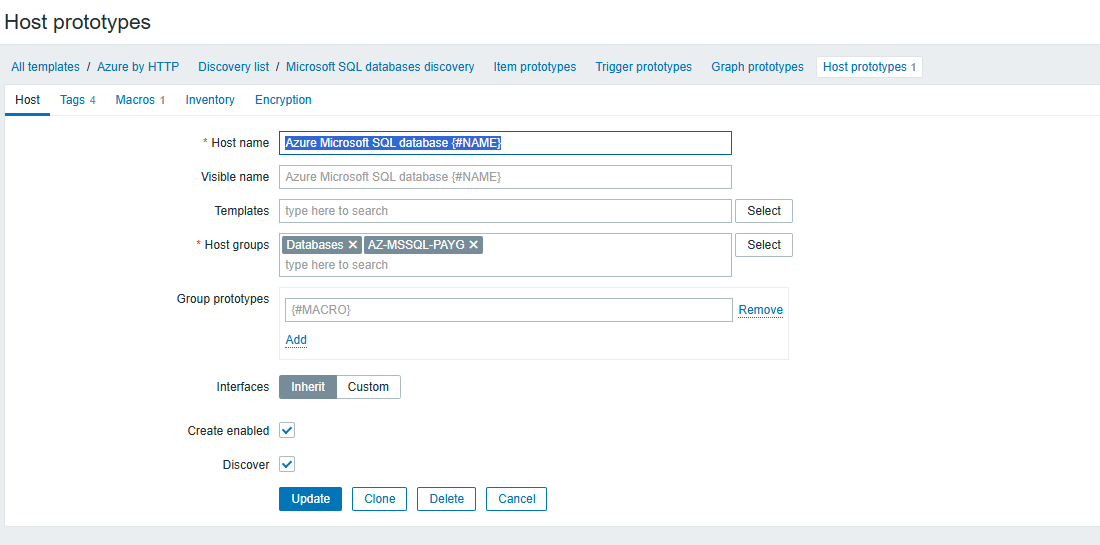Remove the AZ-MSSQL-PAYG host group tag
The height and width of the screenshot is (545, 1100).
coord(474,245)
